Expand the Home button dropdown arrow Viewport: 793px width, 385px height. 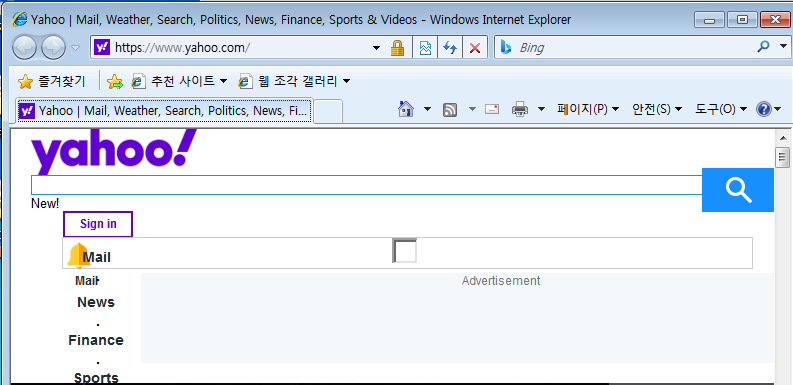tap(427, 109)
